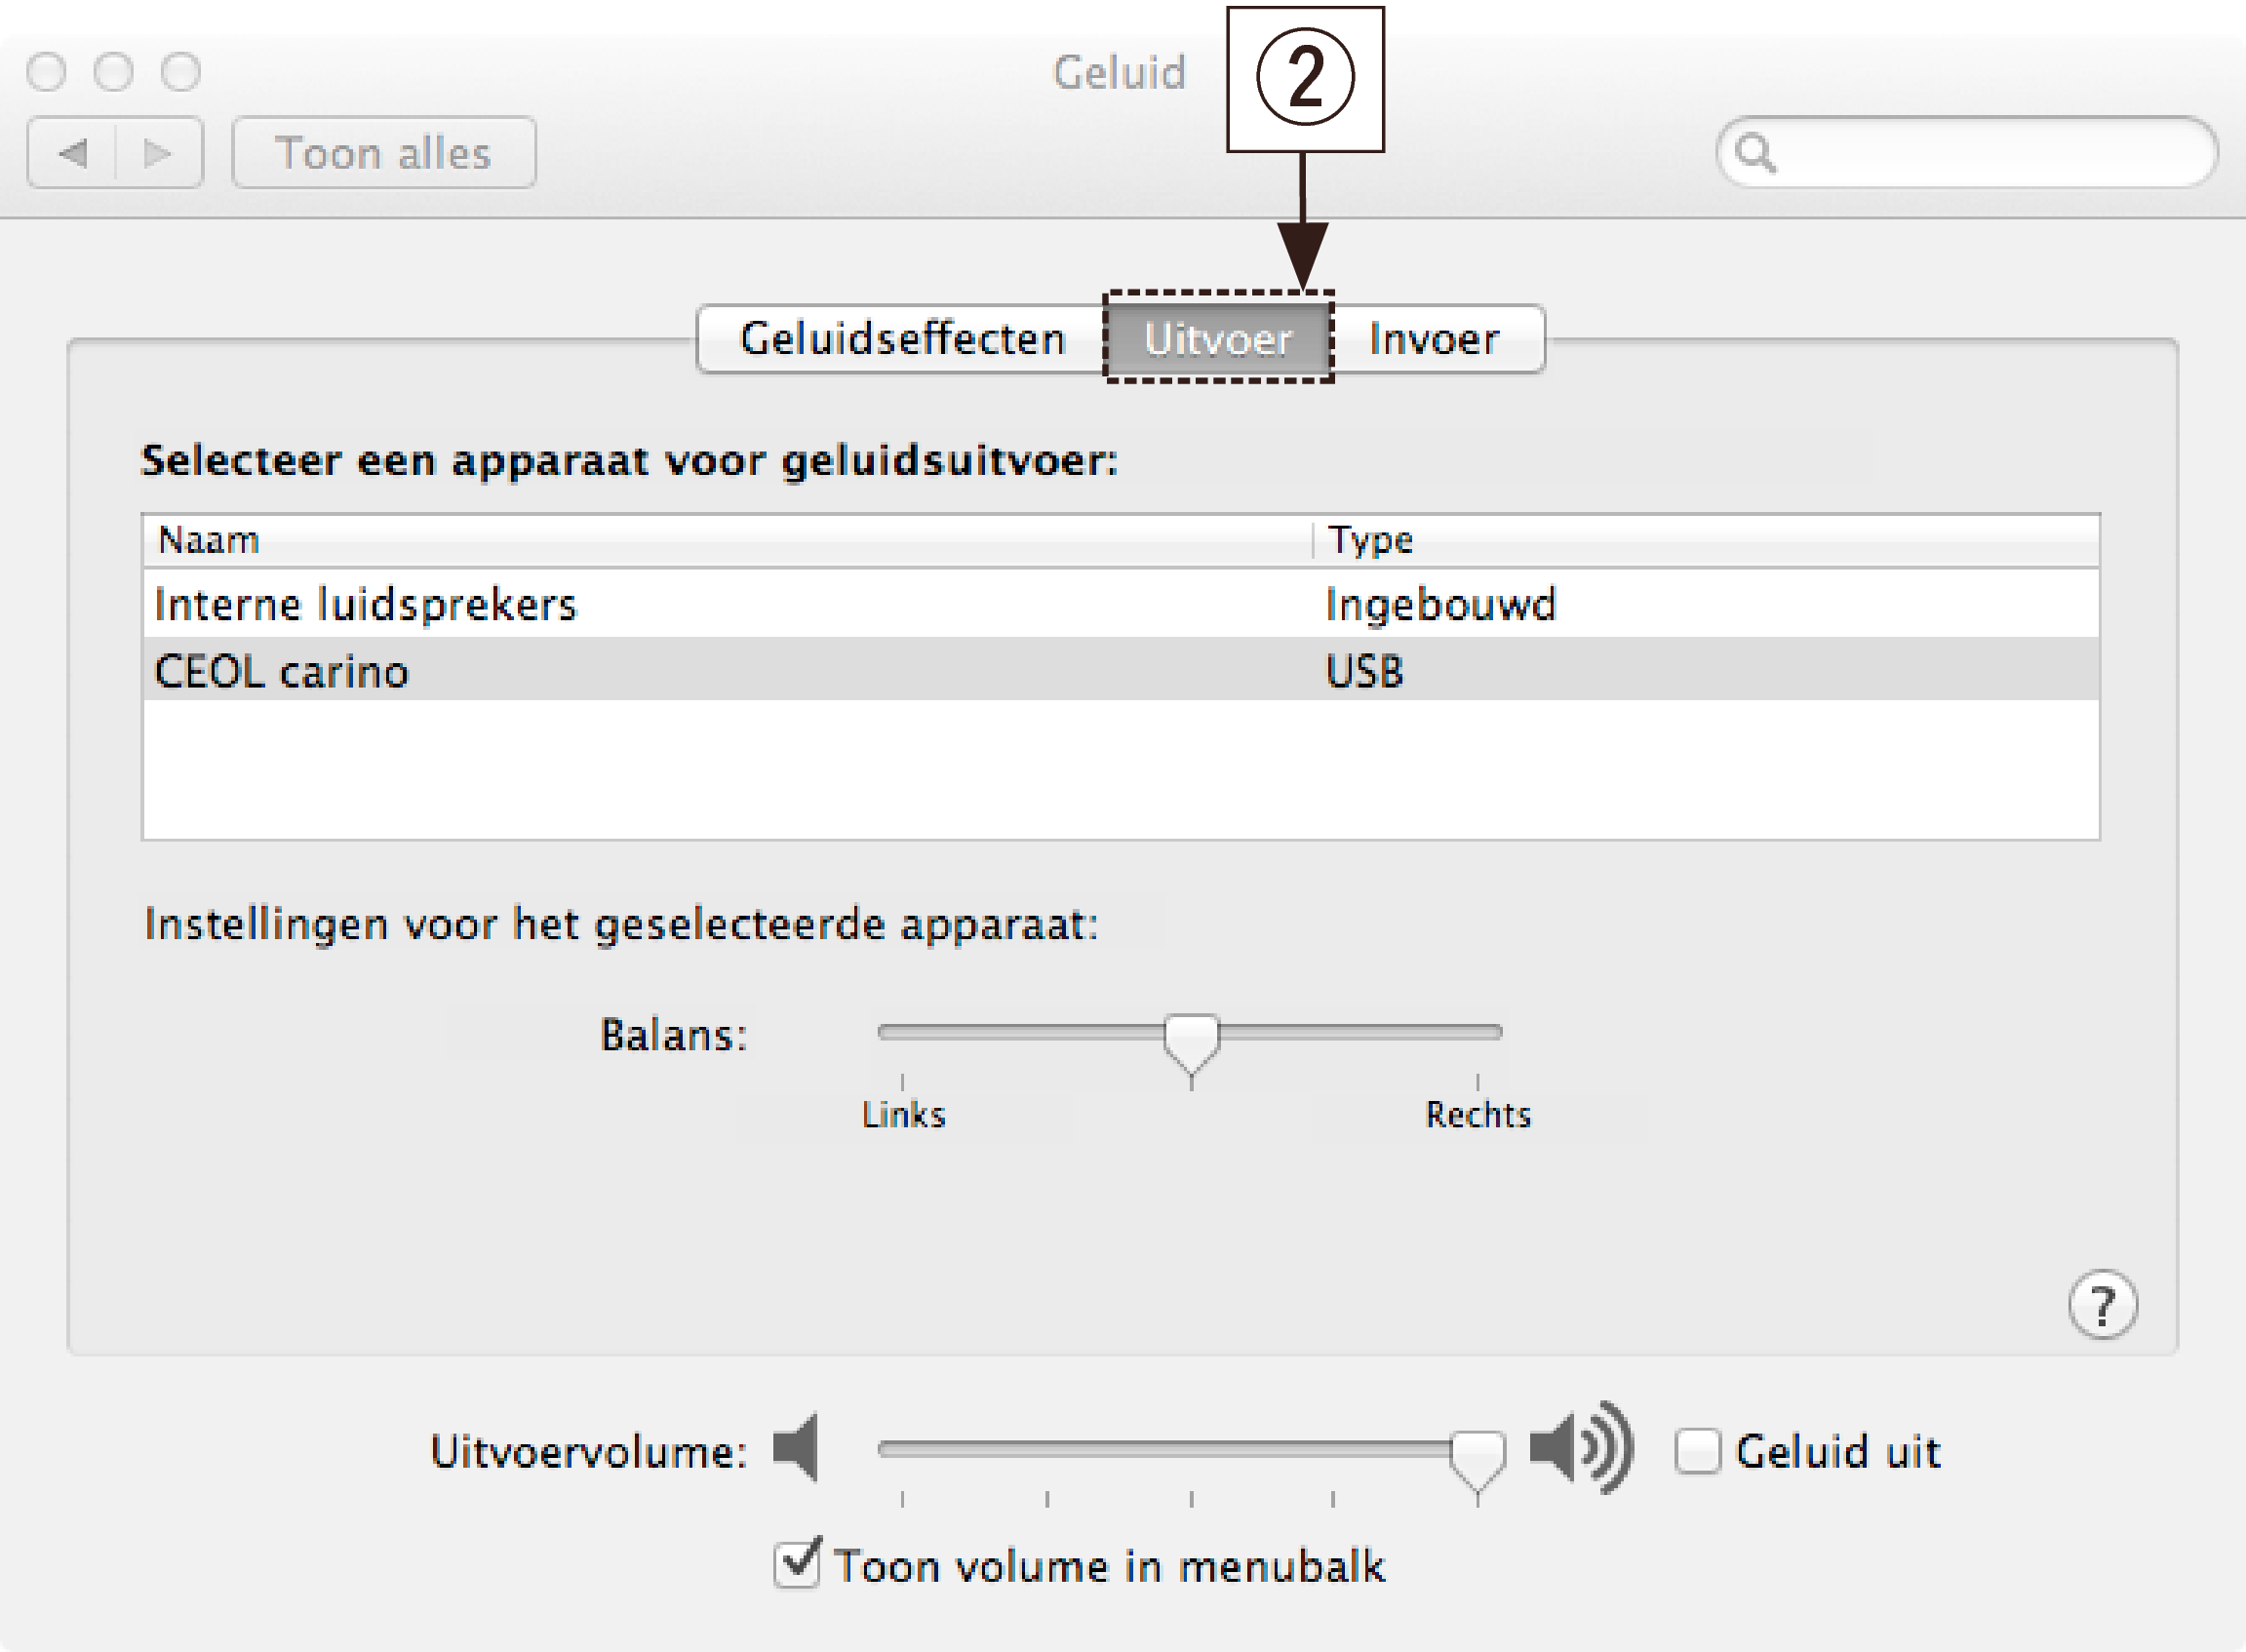Image resolution: width=2246 pixels, height=1652 pixels.
Task: Open the Invoer tab
Action: point(1434,339)
